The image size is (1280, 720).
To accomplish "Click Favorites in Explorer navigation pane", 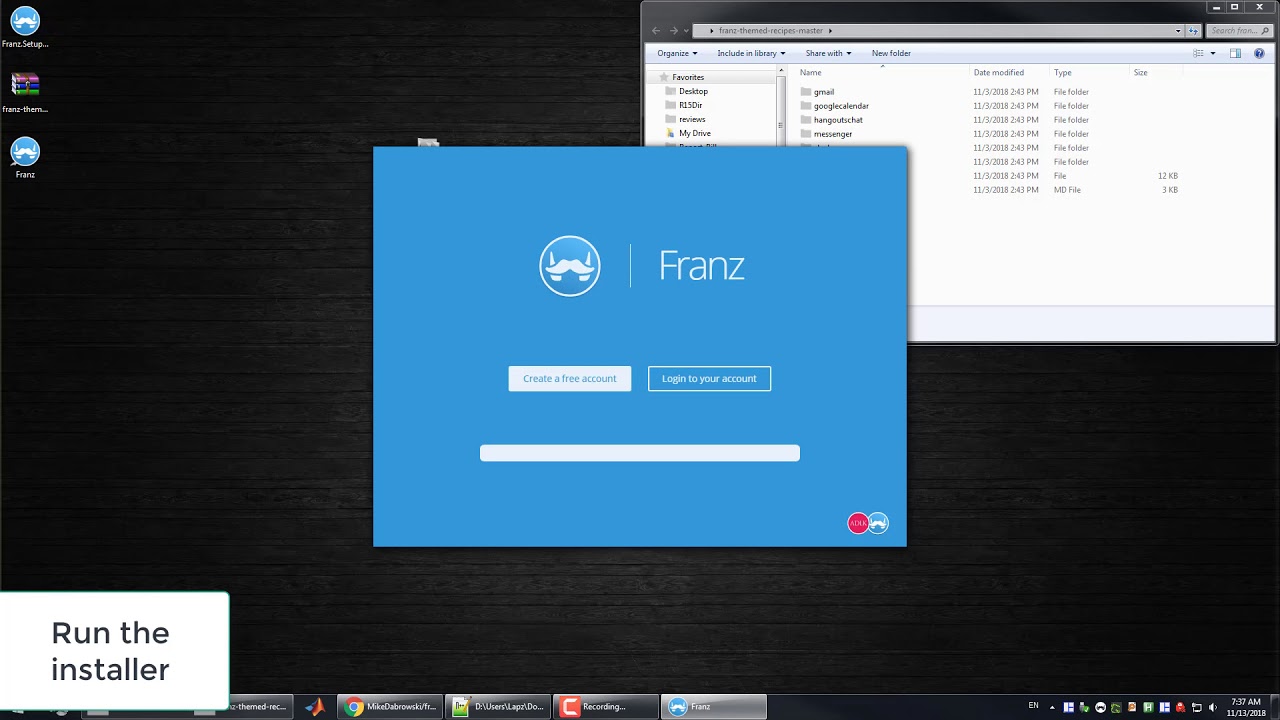I will point(688,77).
